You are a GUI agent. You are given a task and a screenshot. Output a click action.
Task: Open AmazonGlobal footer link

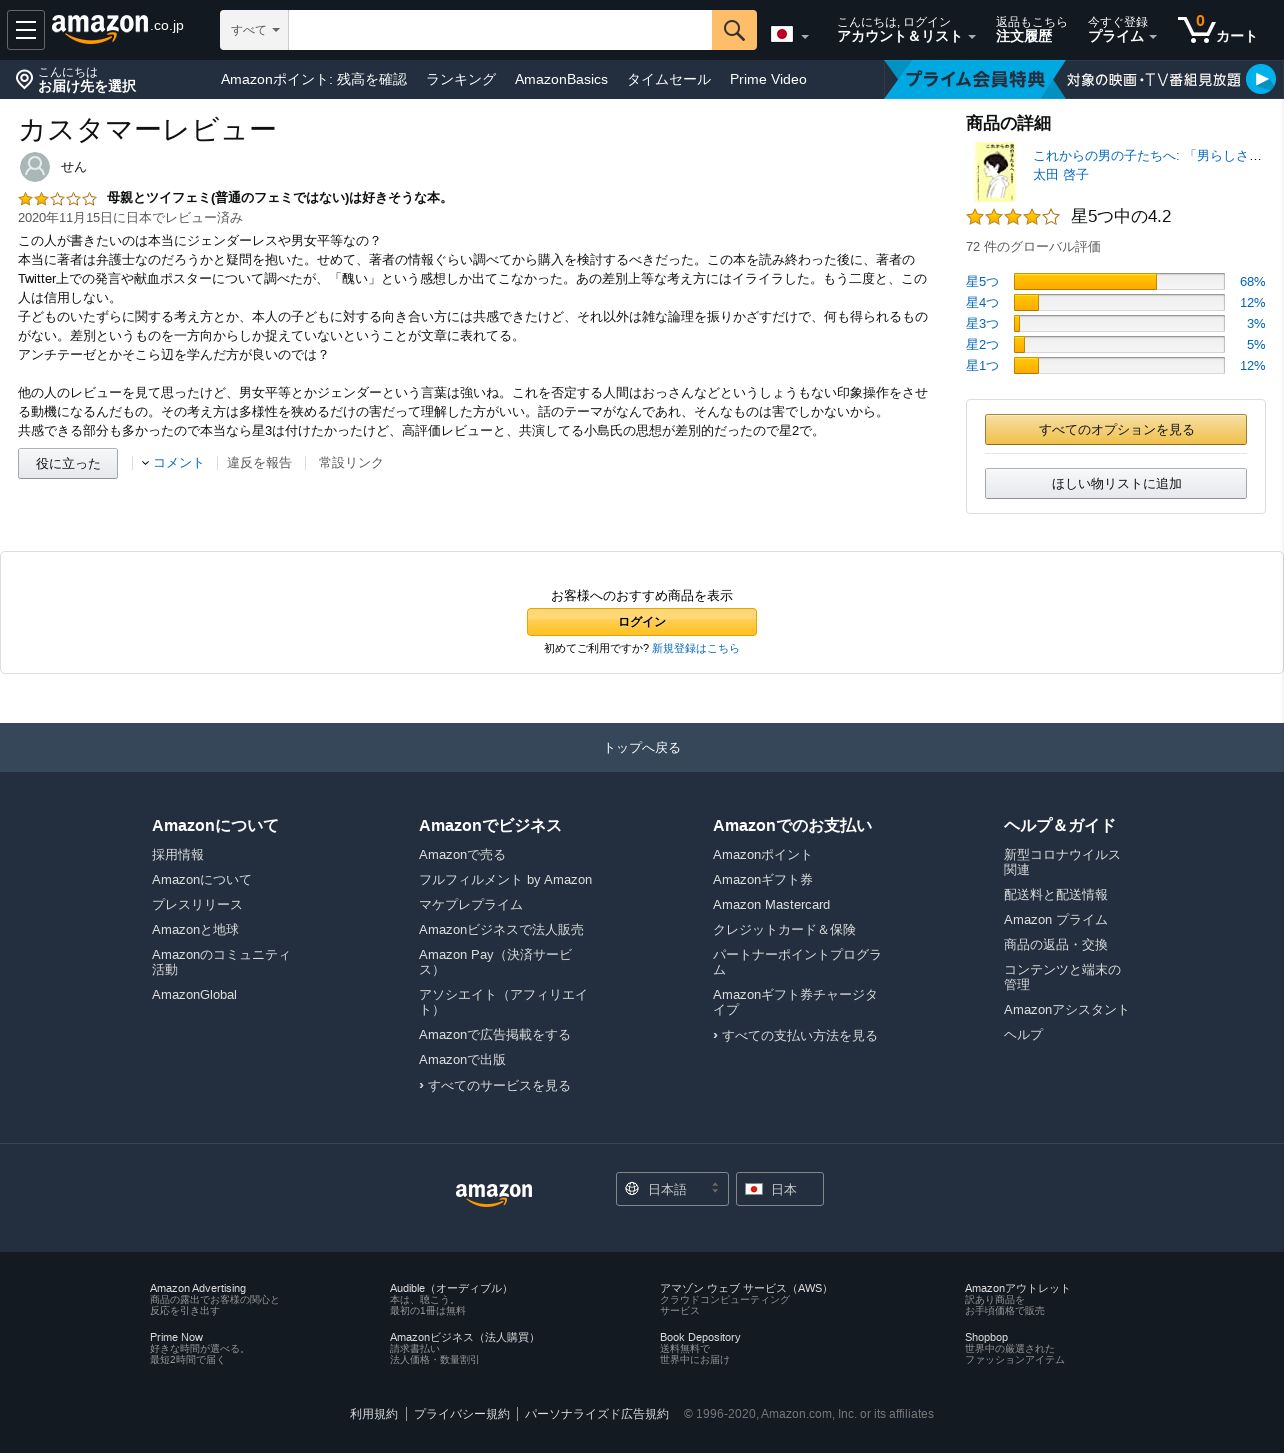click(x=194, y=995)
